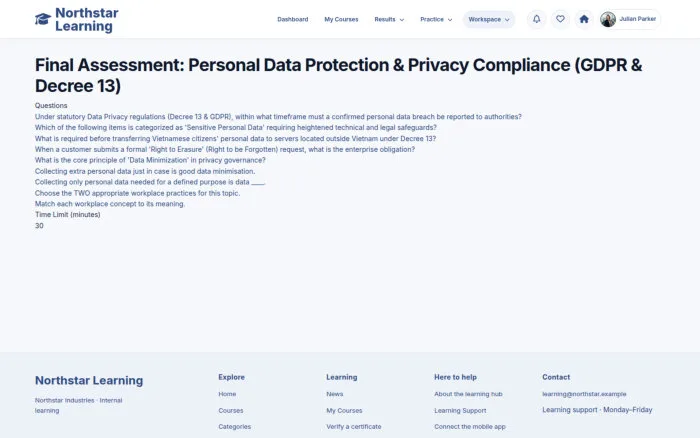
Task: Select the 'Right to Erasure' question
Action: click(x=225, y=149)
